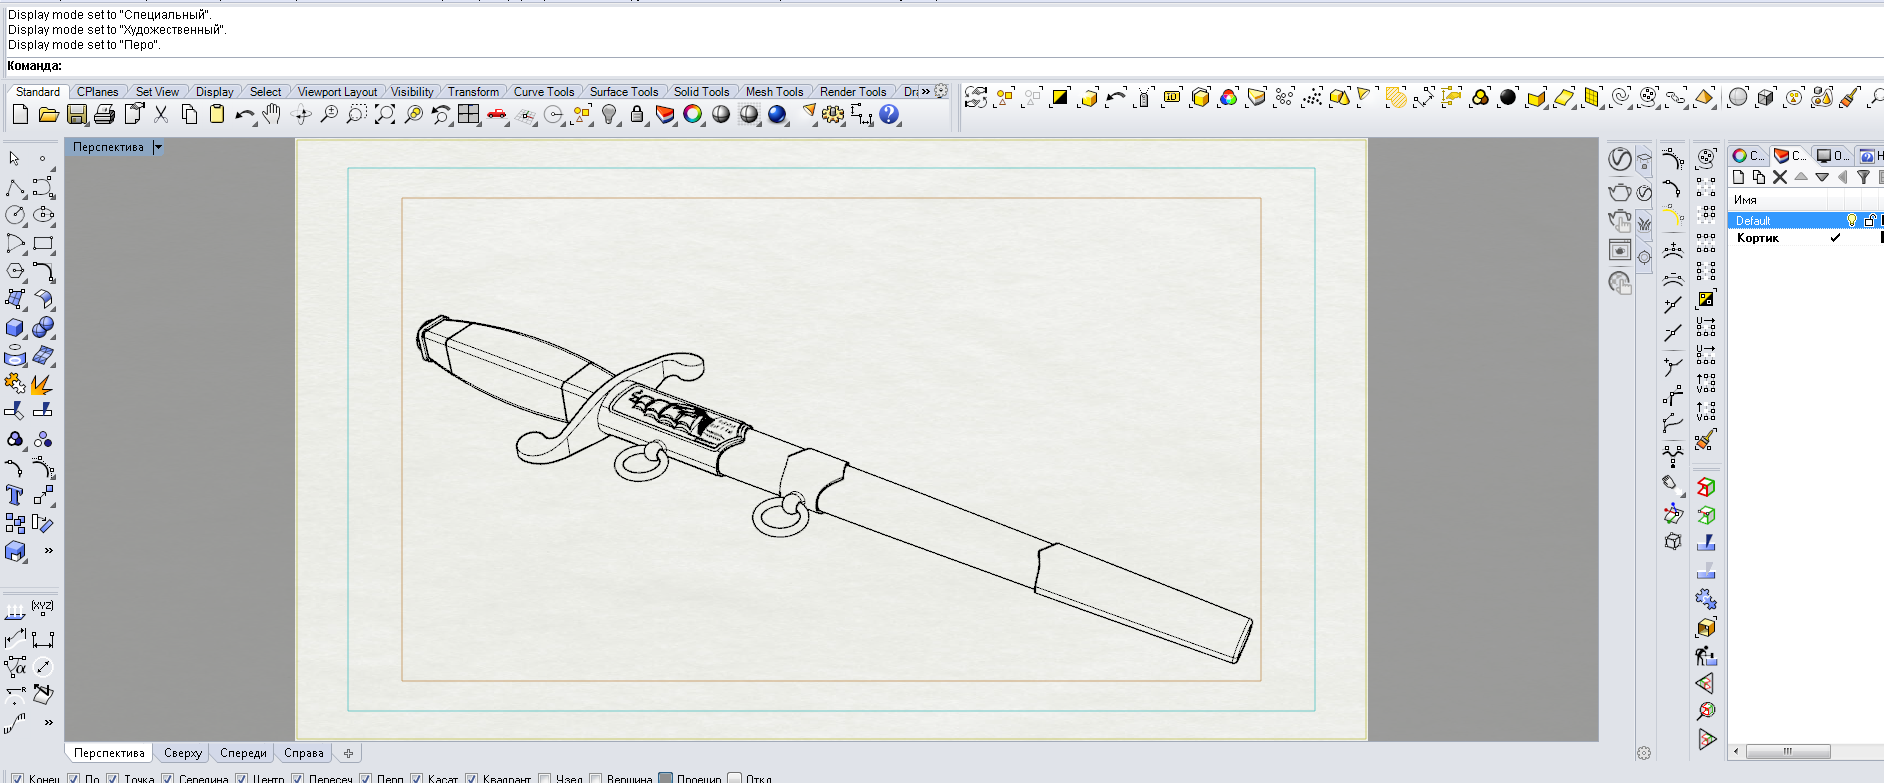Save the model with the floppy icon
The width and height of the screenshot is (1884, 783).
[76, 115]
